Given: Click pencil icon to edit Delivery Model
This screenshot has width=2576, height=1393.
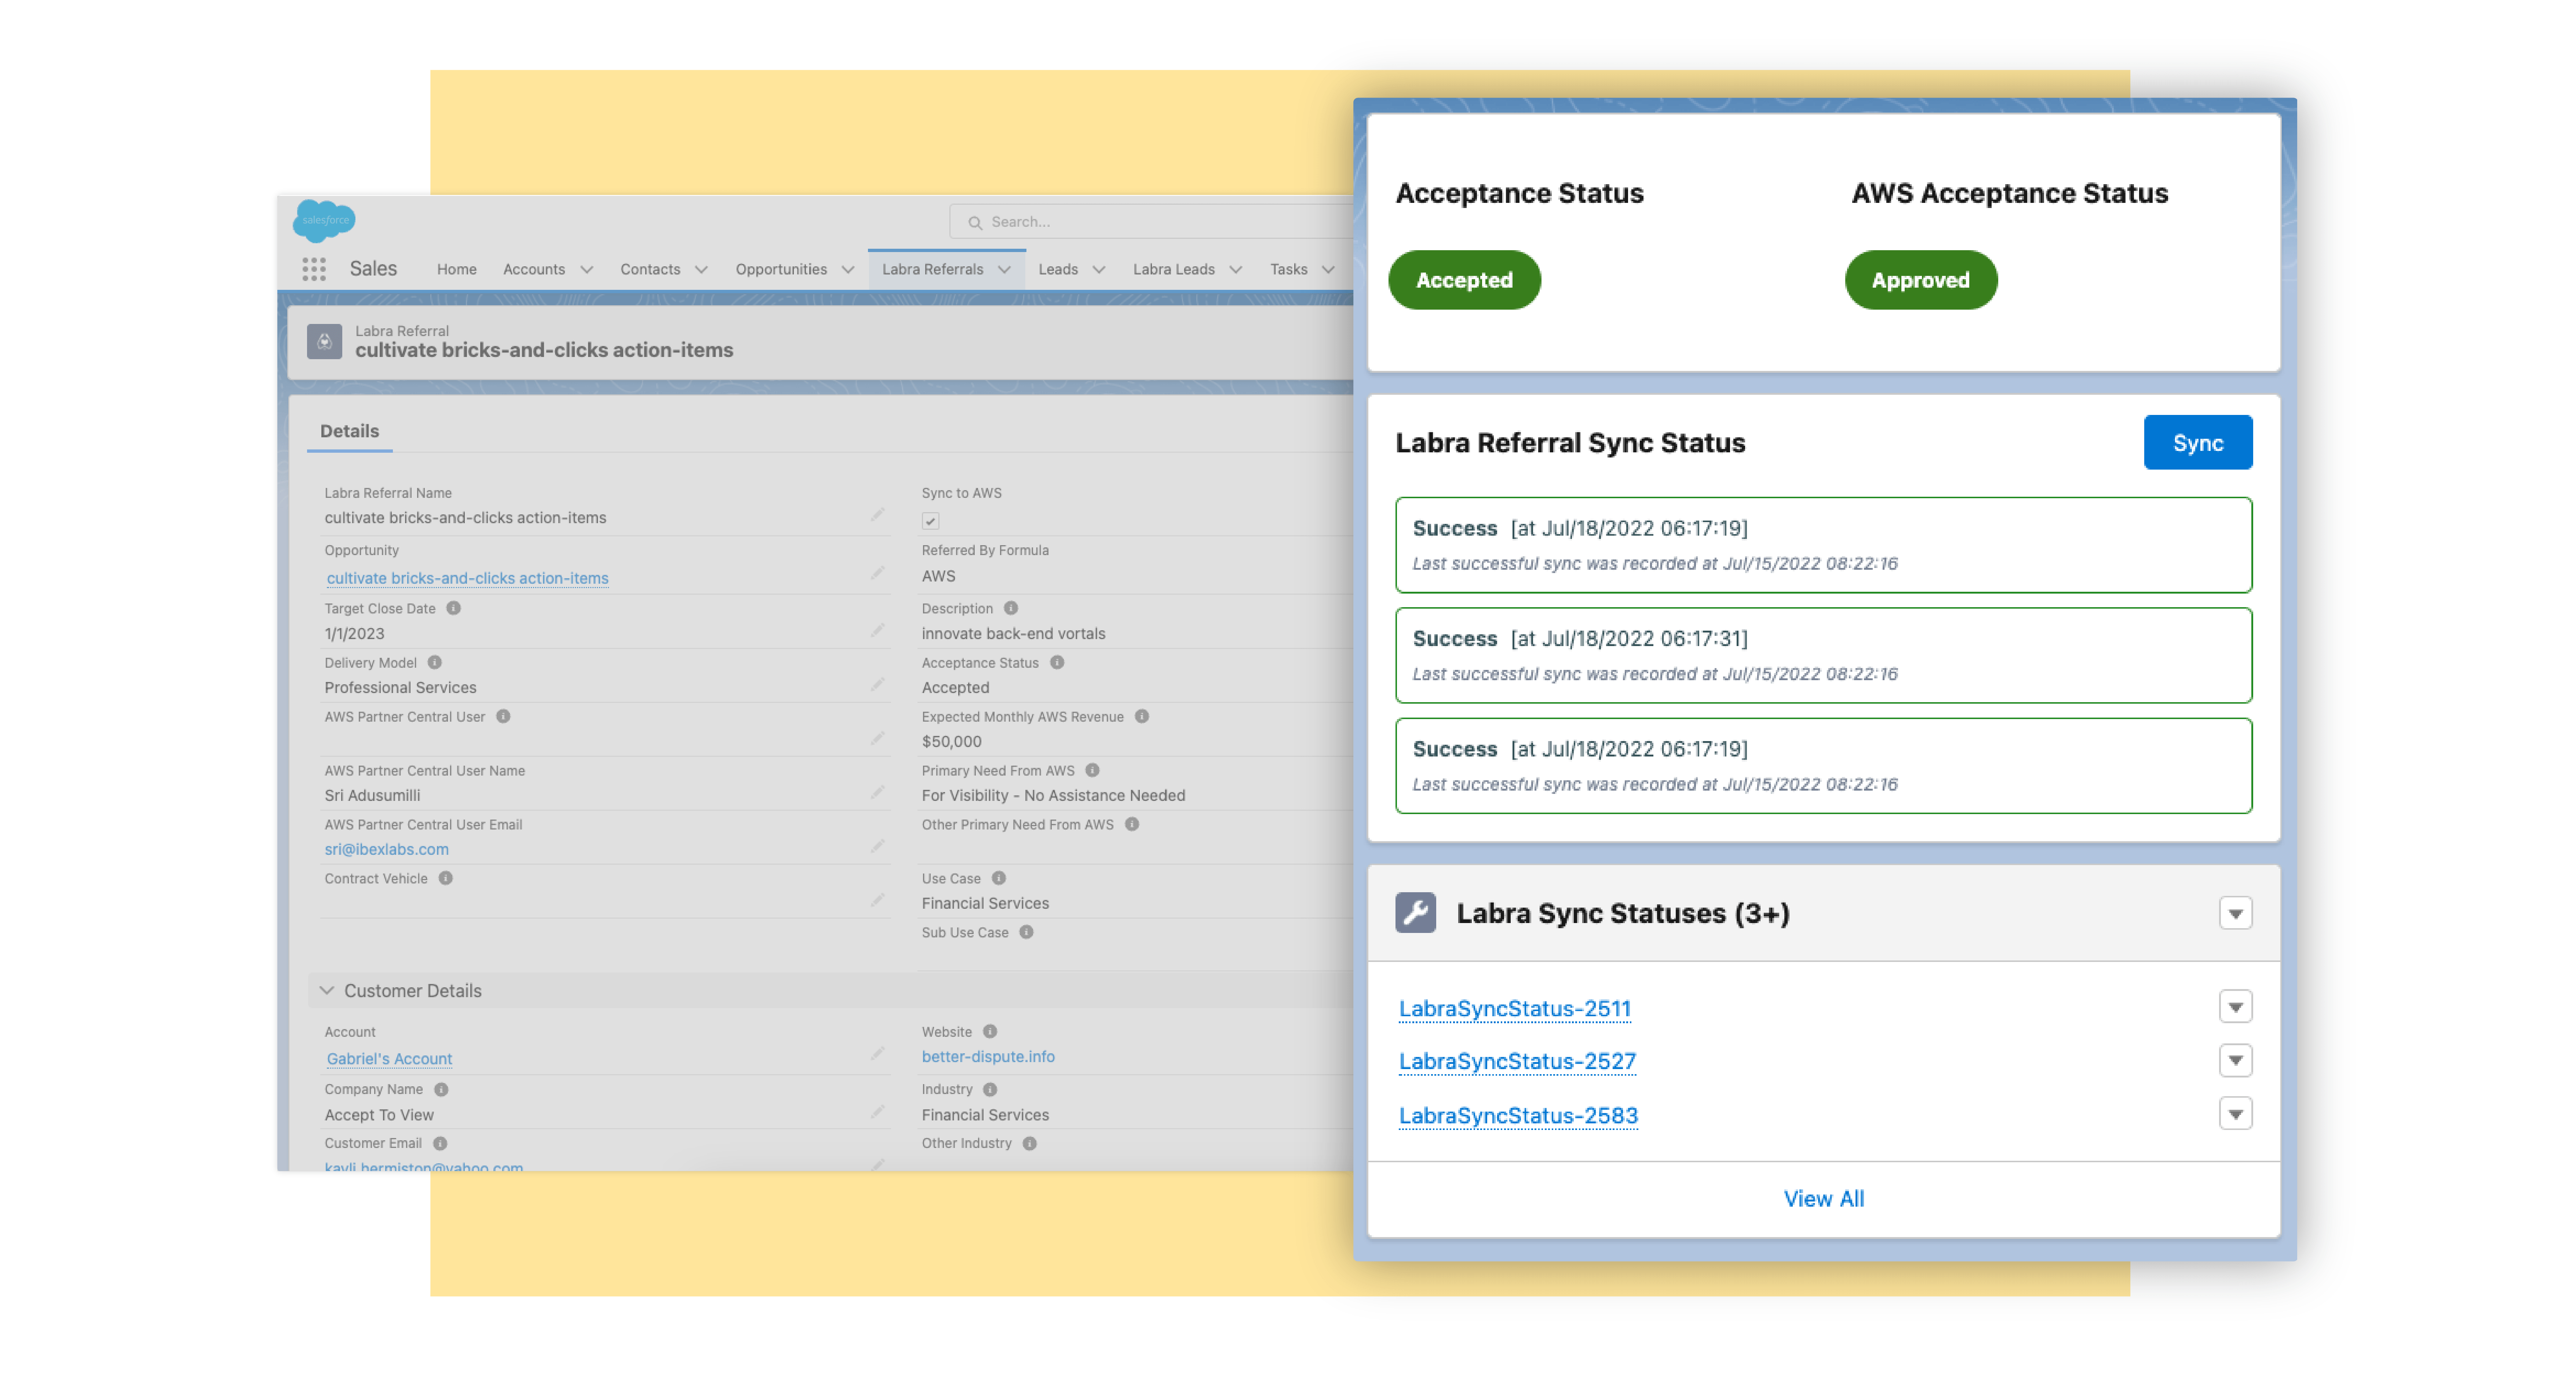Looking at the screenshot, I should (x=877, y=685).
